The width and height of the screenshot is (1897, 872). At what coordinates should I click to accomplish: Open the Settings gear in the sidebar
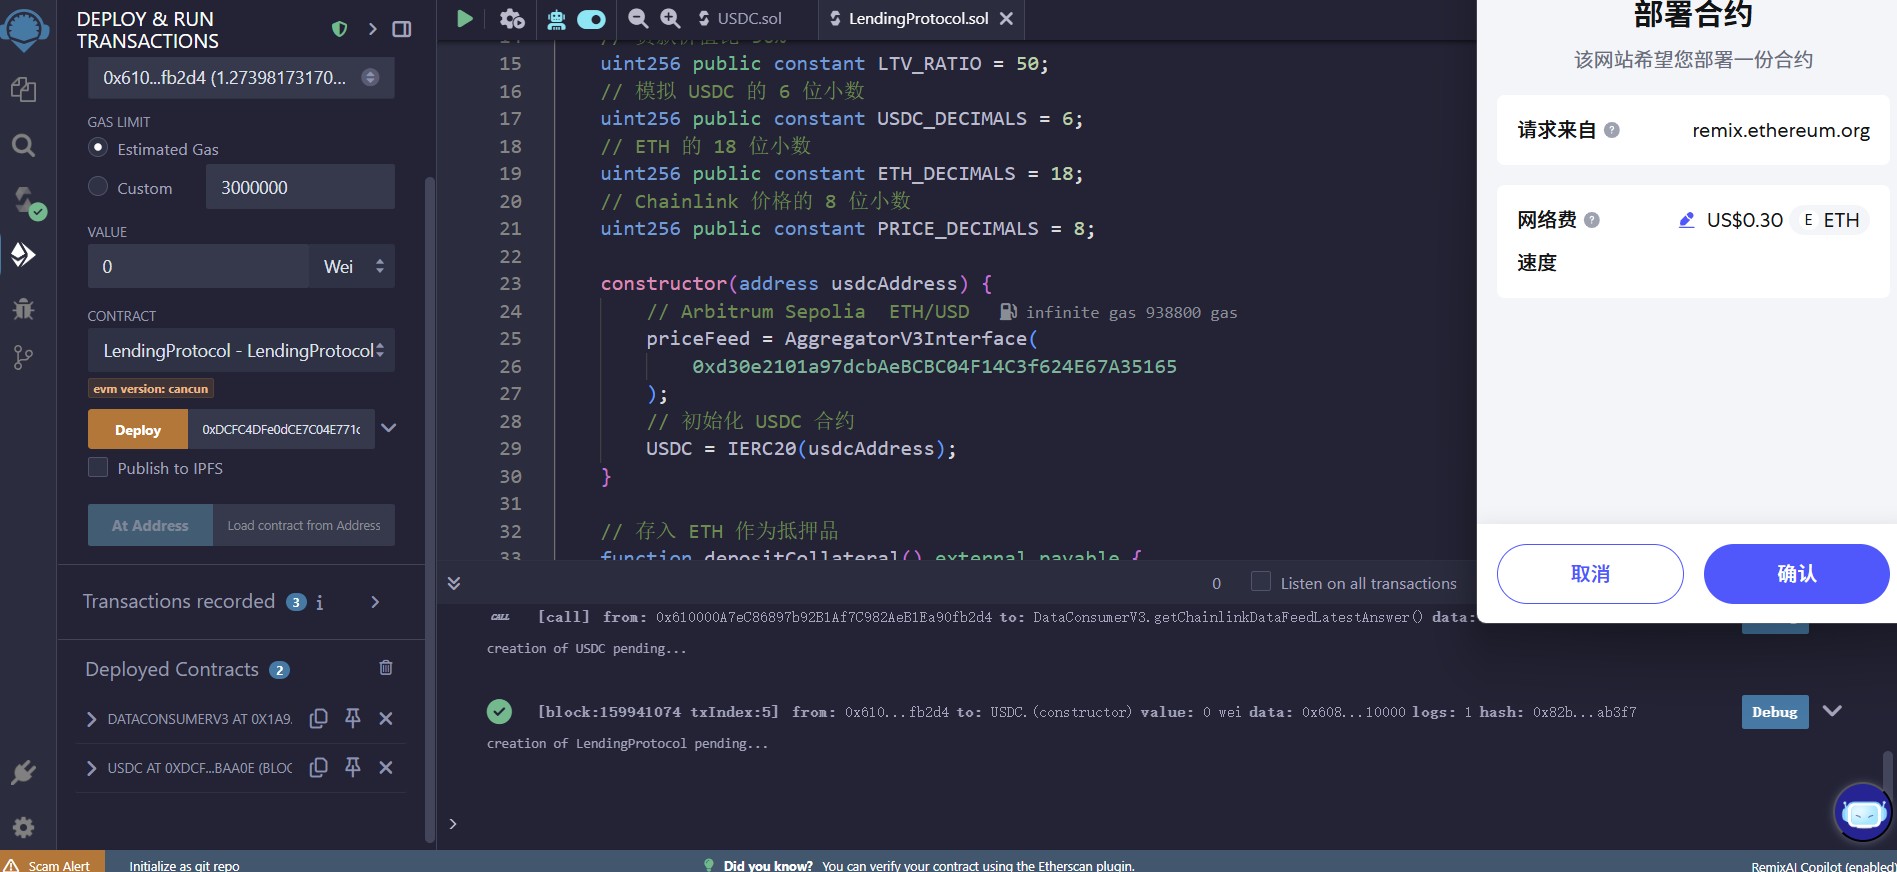[23, 827]
